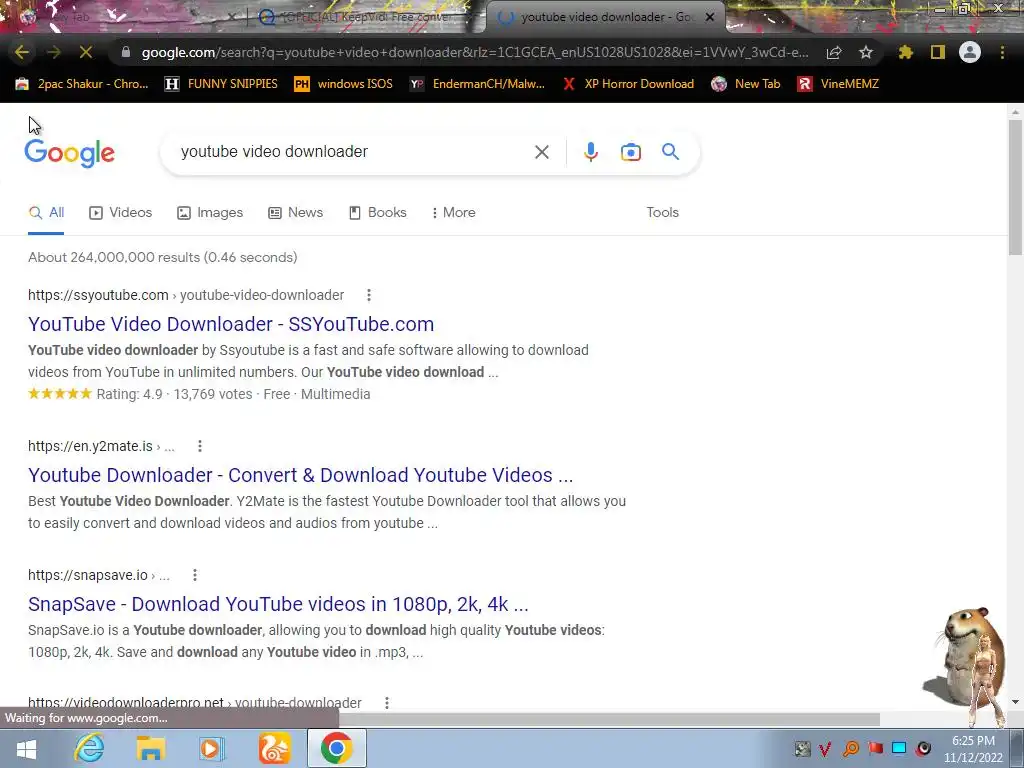Search by image with camera icon
Image resolution: width=1024 pixels, height=768 pixels.
point(631,152)
